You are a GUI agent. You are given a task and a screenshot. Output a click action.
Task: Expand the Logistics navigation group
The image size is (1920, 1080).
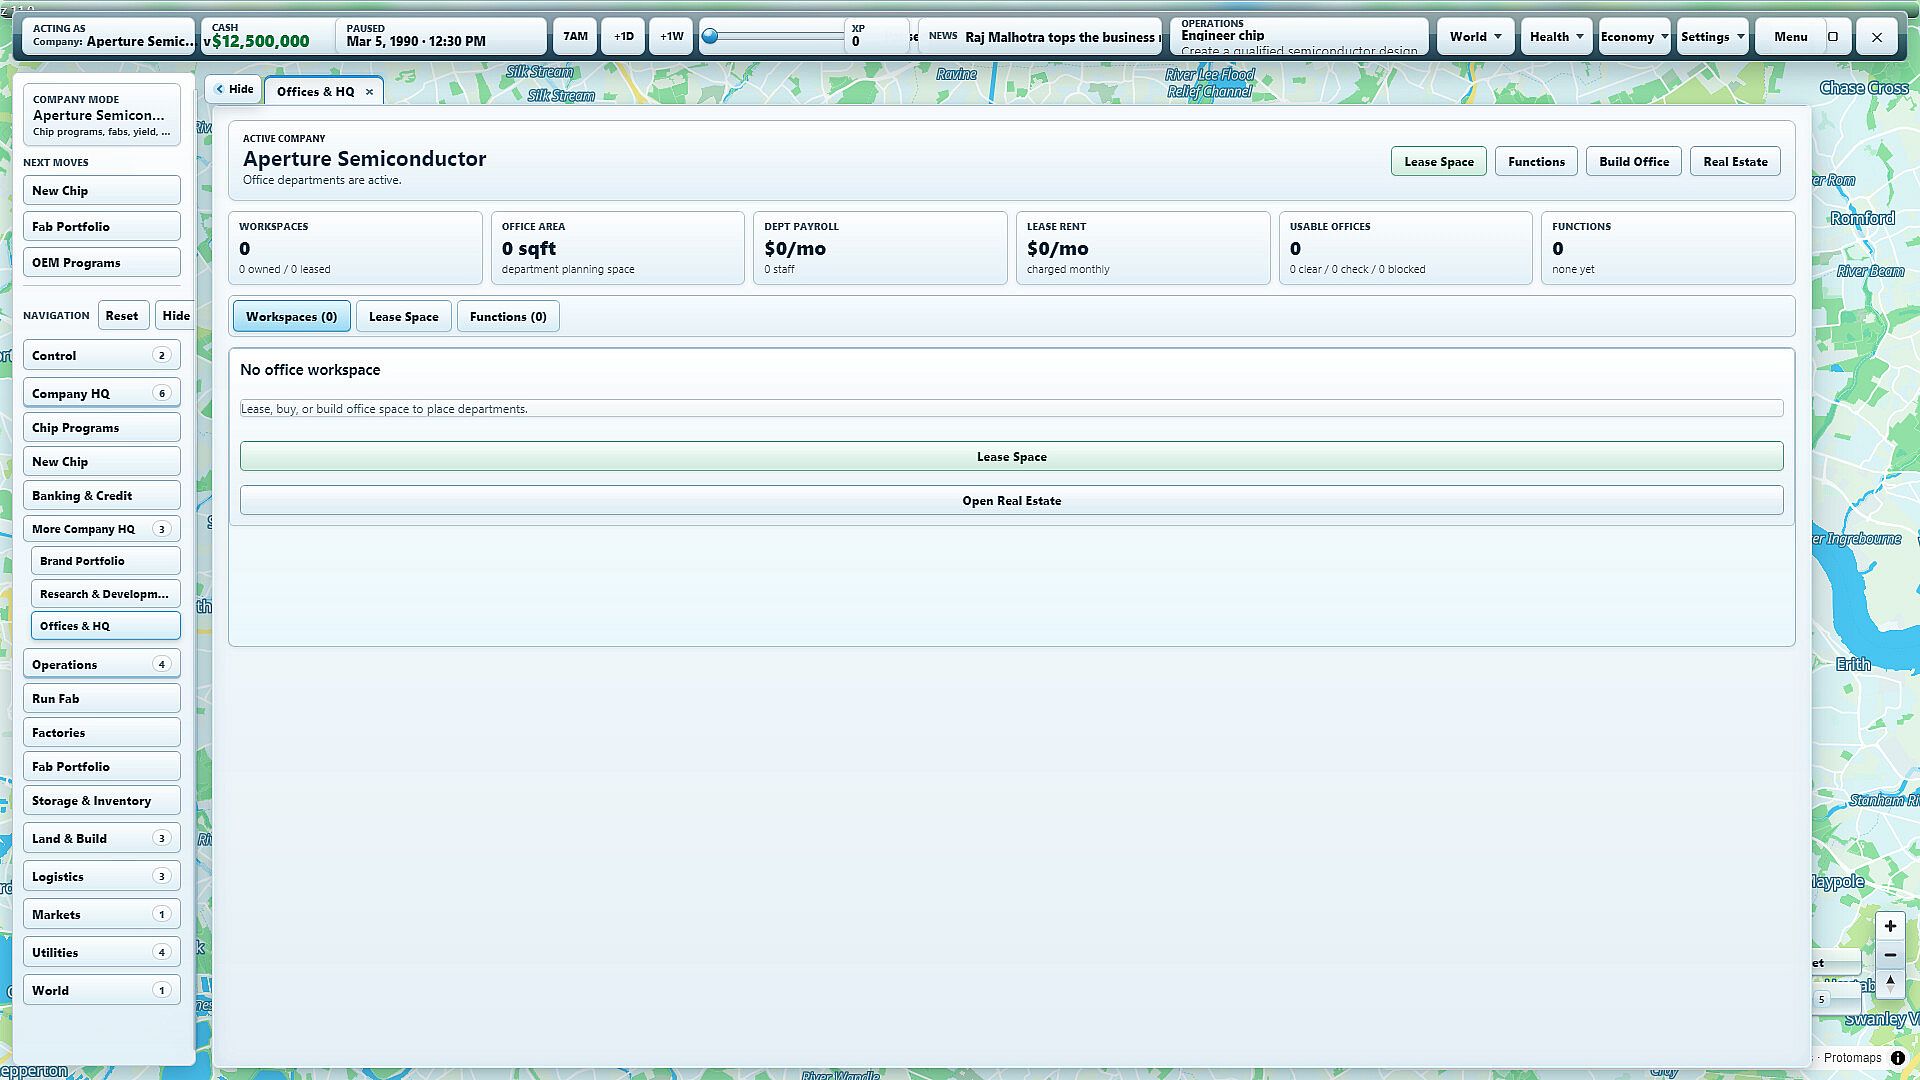(102, 877)
